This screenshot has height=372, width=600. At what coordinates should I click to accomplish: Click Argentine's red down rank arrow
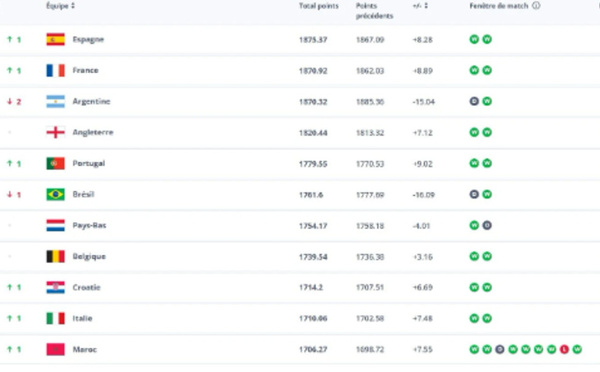click(10, 101)
